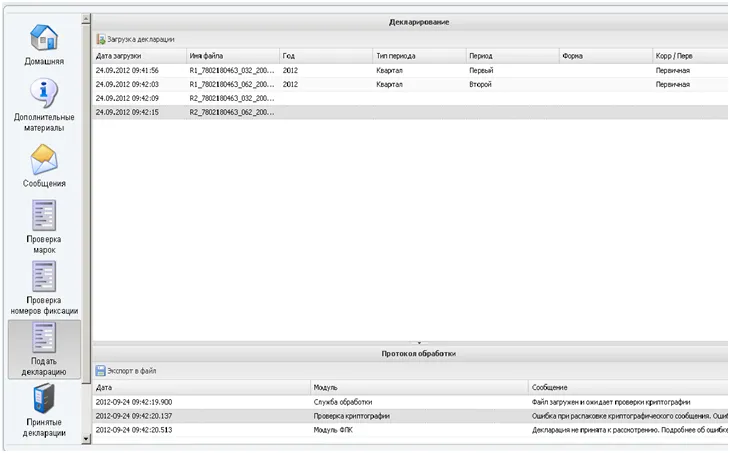
Task: Open Дополнительные материалы info icon
Action: coord(44,105)
